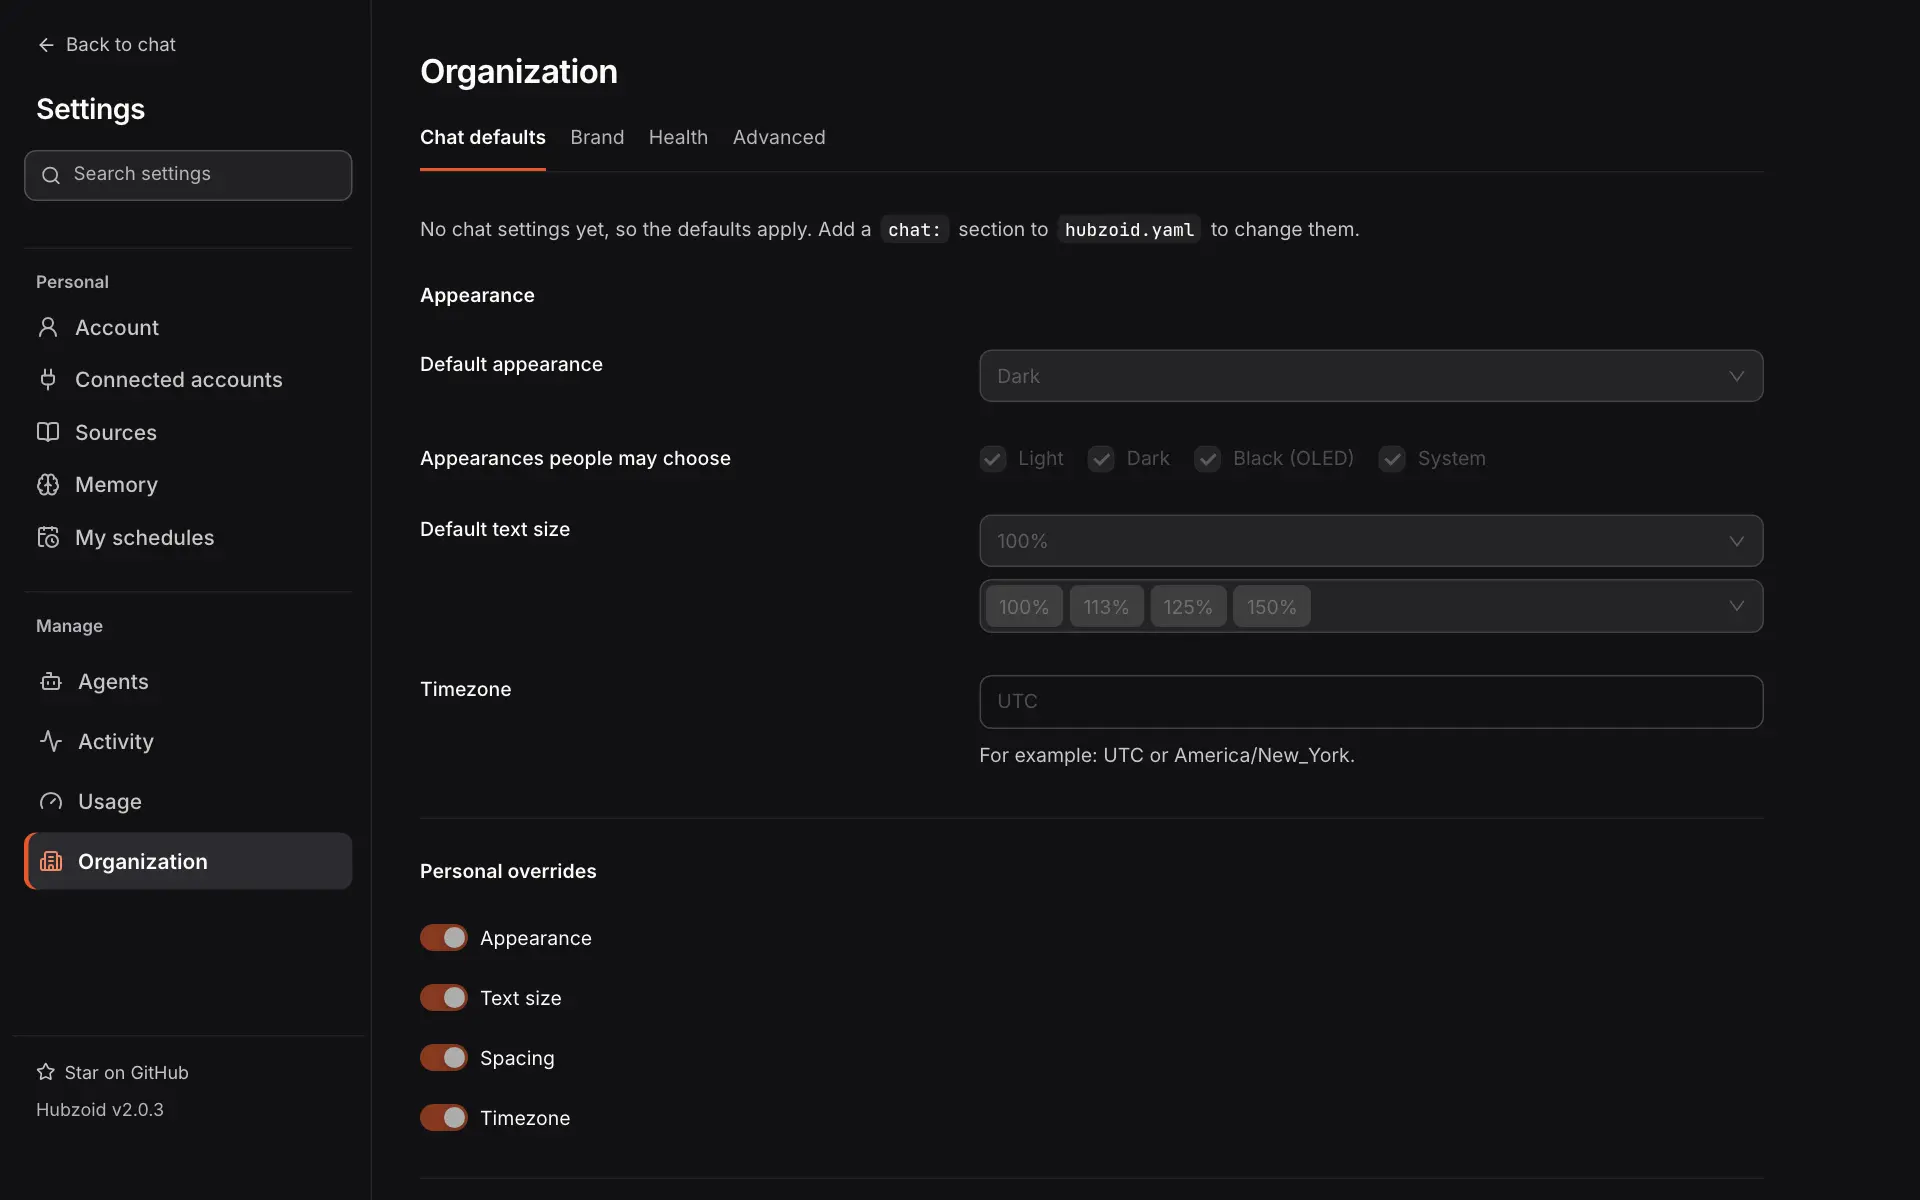Click the 150% text size chip
This screenshot has width=1920, height=1200.
[x=1271, y=607]
